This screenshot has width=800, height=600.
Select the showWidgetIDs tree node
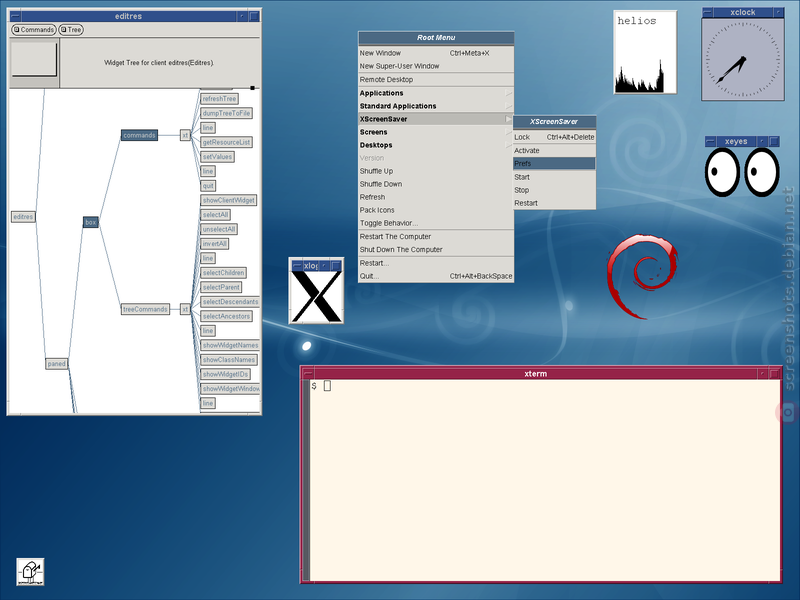click(226, 374)
